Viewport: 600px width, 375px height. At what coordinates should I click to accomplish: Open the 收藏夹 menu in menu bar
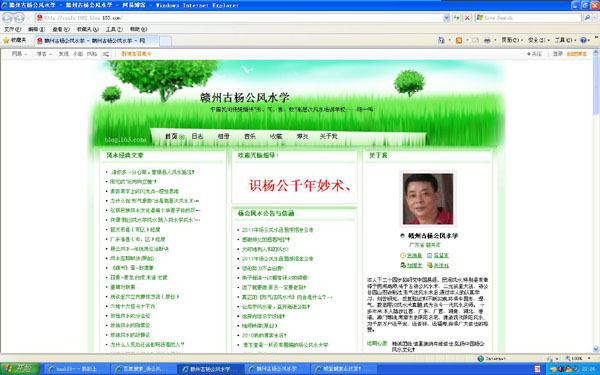tap(88, 29)
